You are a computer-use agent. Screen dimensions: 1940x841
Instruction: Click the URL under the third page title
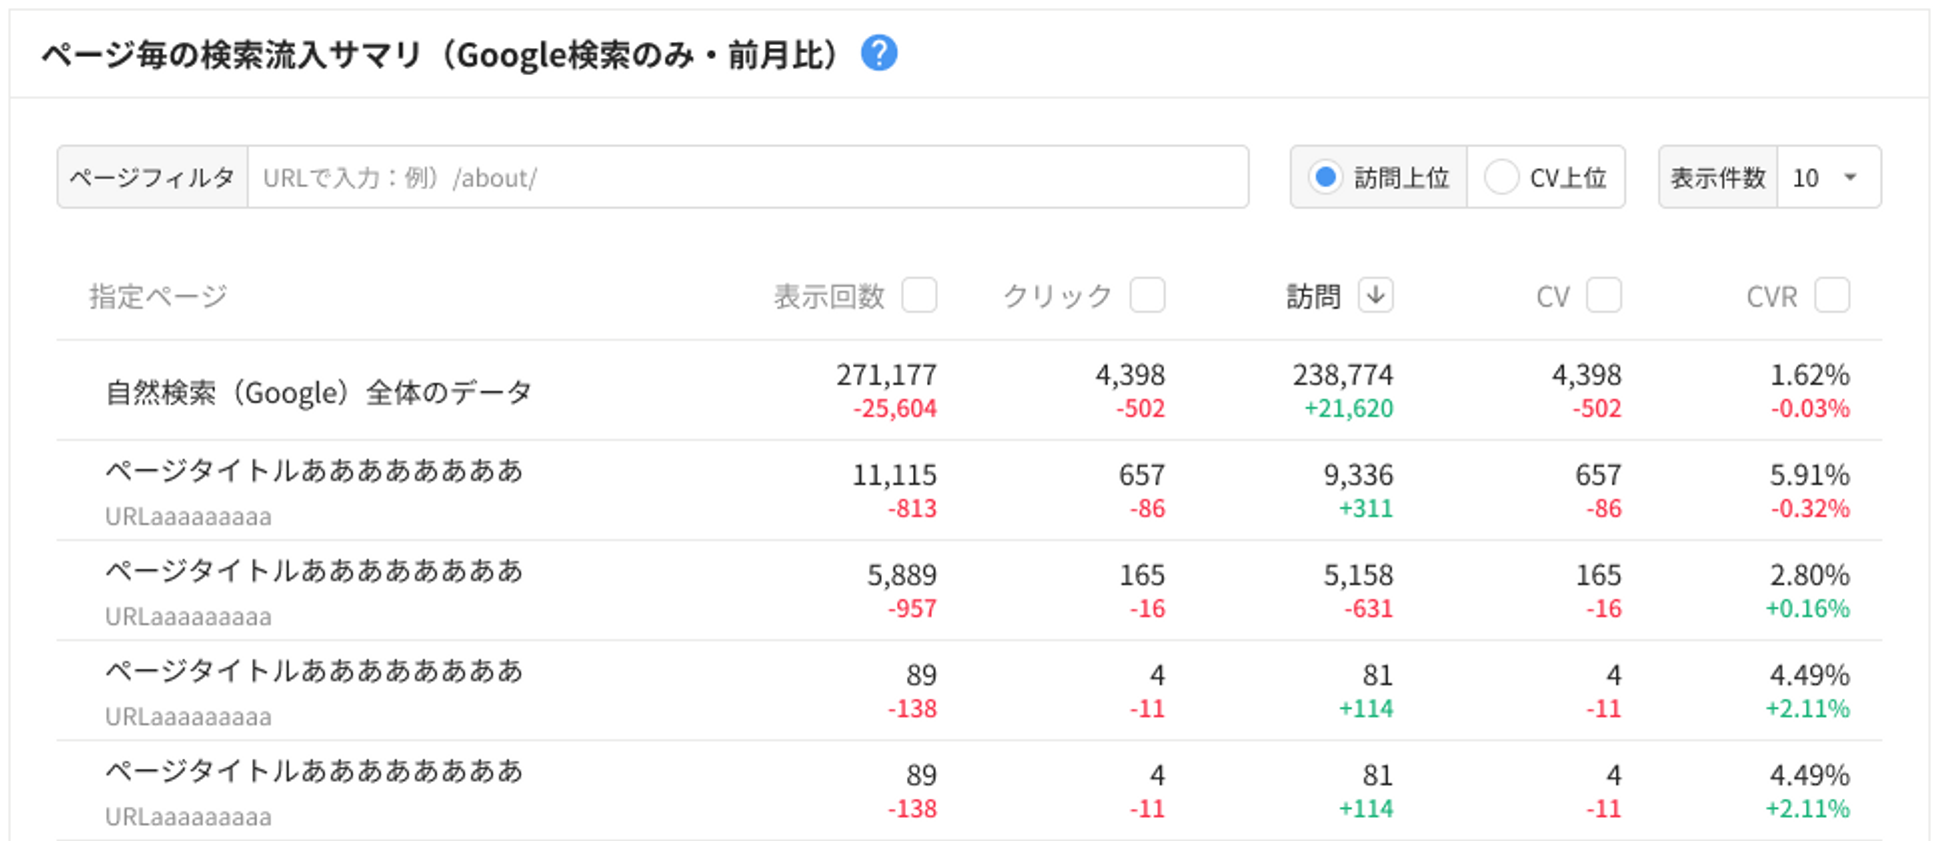[188, 717]
